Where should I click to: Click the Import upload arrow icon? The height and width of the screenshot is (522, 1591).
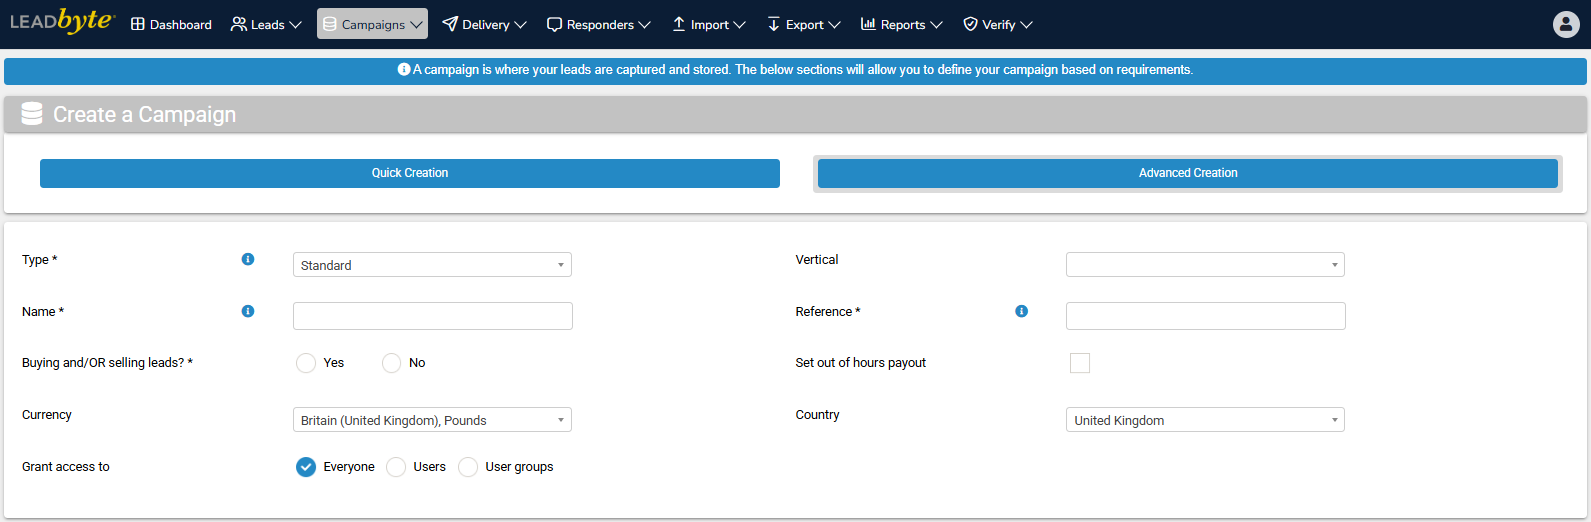[678, 24]
